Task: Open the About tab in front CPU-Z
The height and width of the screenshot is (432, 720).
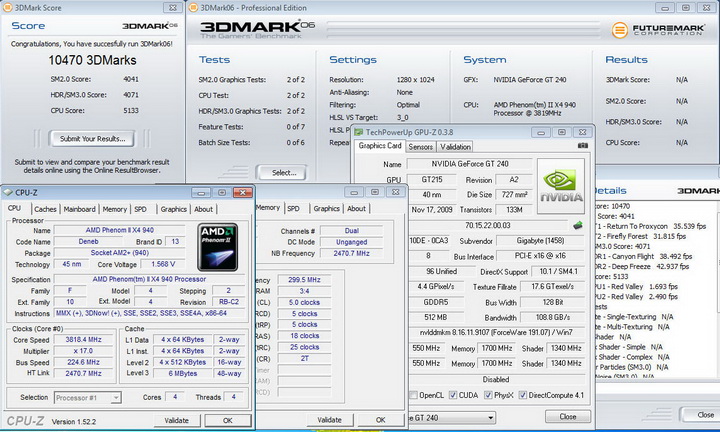Action: tap(203, 209)
